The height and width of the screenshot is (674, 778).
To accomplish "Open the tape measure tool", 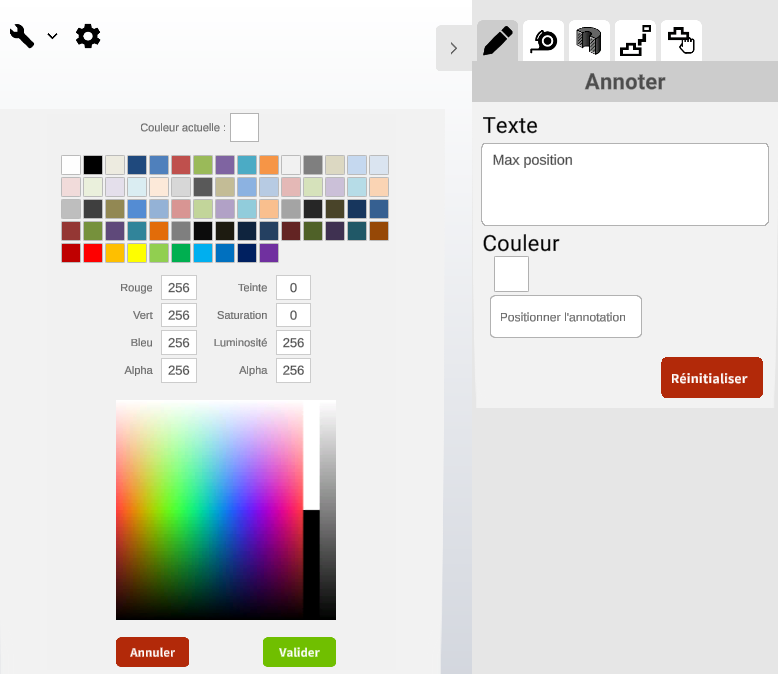I will 543,41.
